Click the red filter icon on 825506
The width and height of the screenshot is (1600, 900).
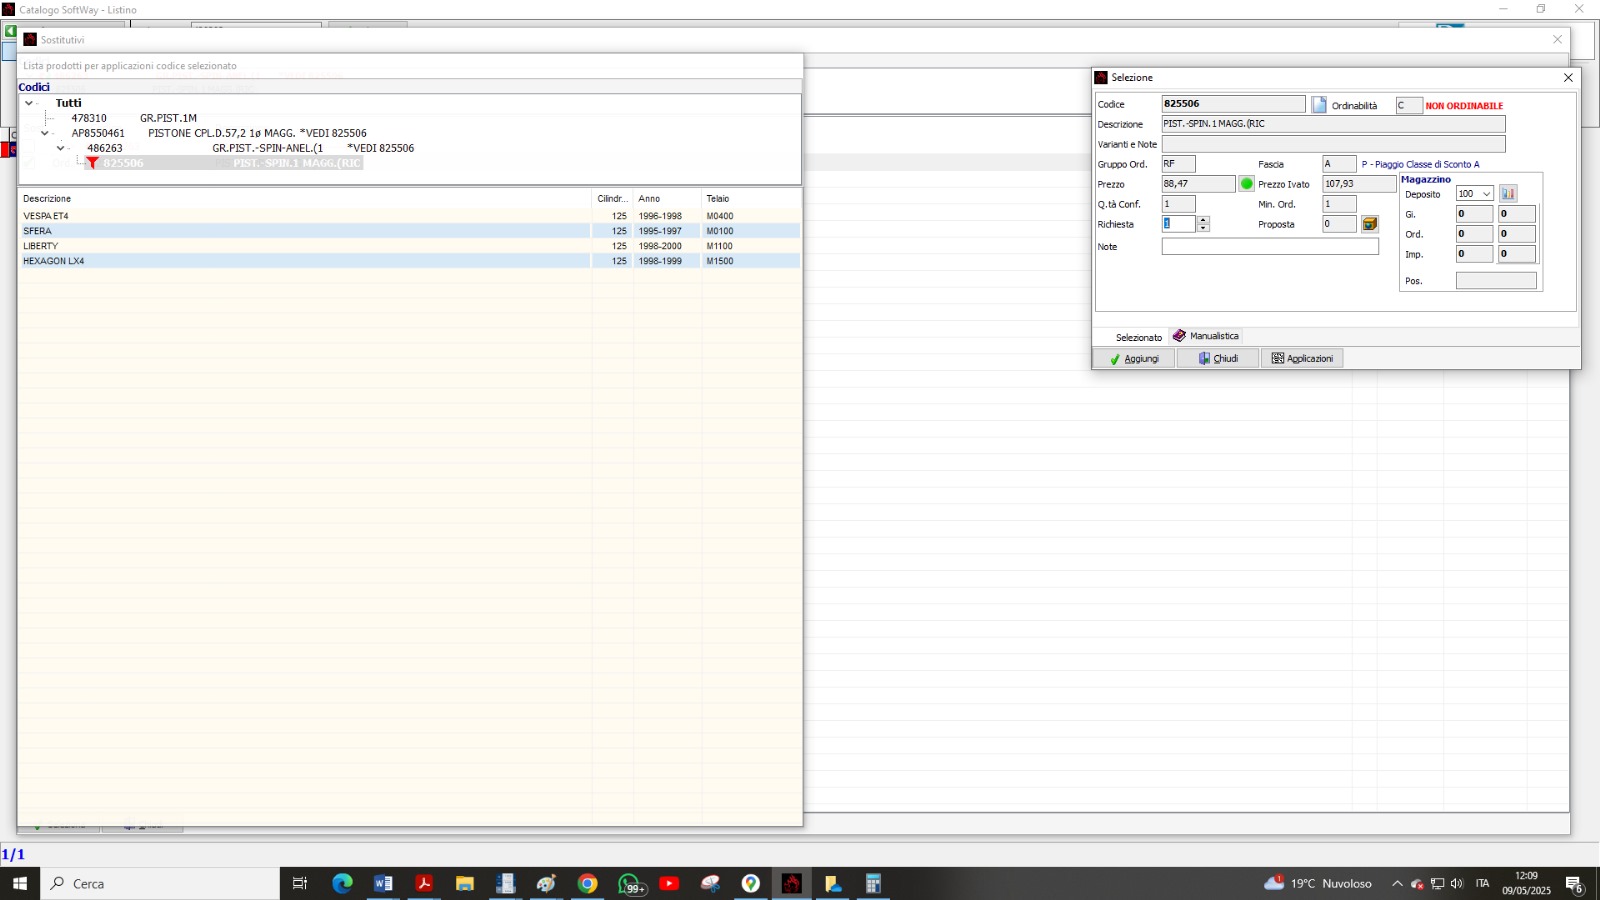tap(92, 163)
